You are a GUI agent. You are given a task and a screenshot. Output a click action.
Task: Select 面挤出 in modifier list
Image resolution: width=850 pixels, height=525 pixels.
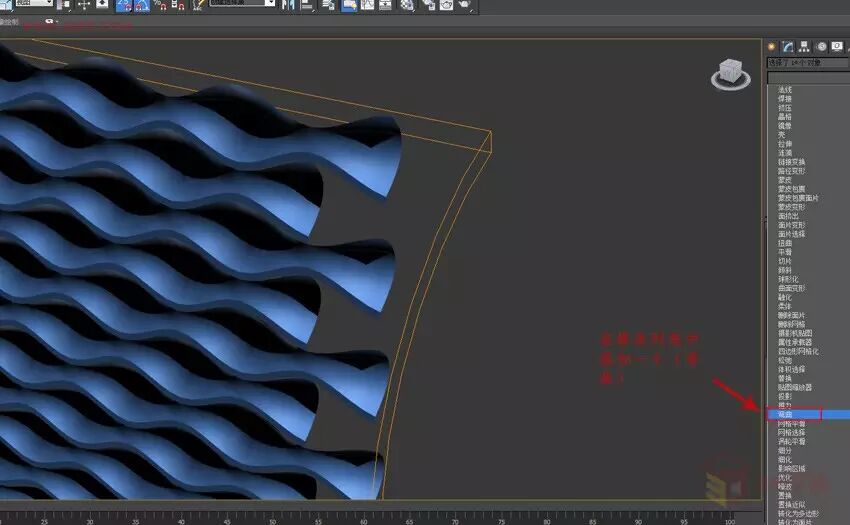point(788,216)
